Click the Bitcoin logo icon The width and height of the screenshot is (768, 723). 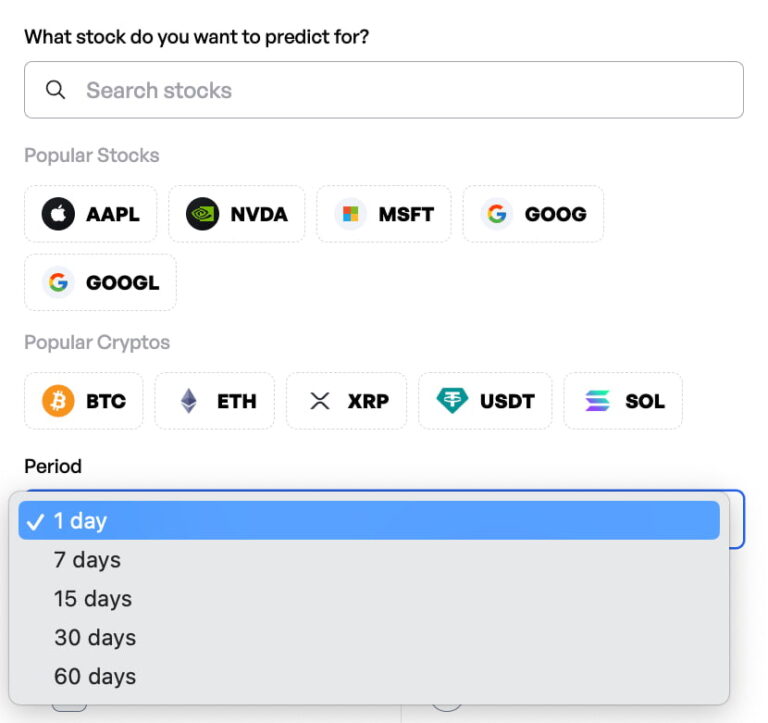click(58, 401)
